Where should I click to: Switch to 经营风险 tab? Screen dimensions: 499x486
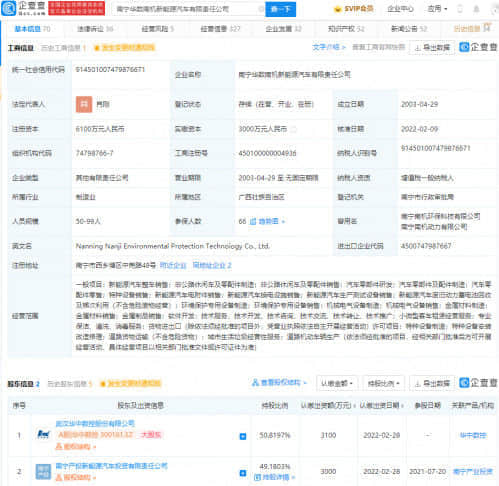pyautogui.click(x=158, y=29)
